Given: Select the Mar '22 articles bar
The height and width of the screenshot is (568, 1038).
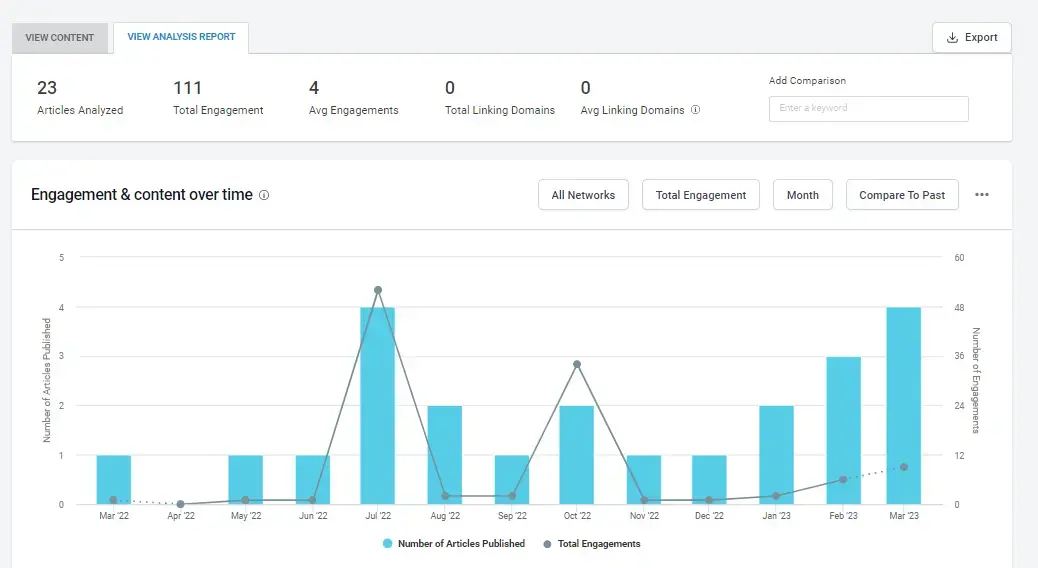Looking at the screenshot, I should coord(114,480).
